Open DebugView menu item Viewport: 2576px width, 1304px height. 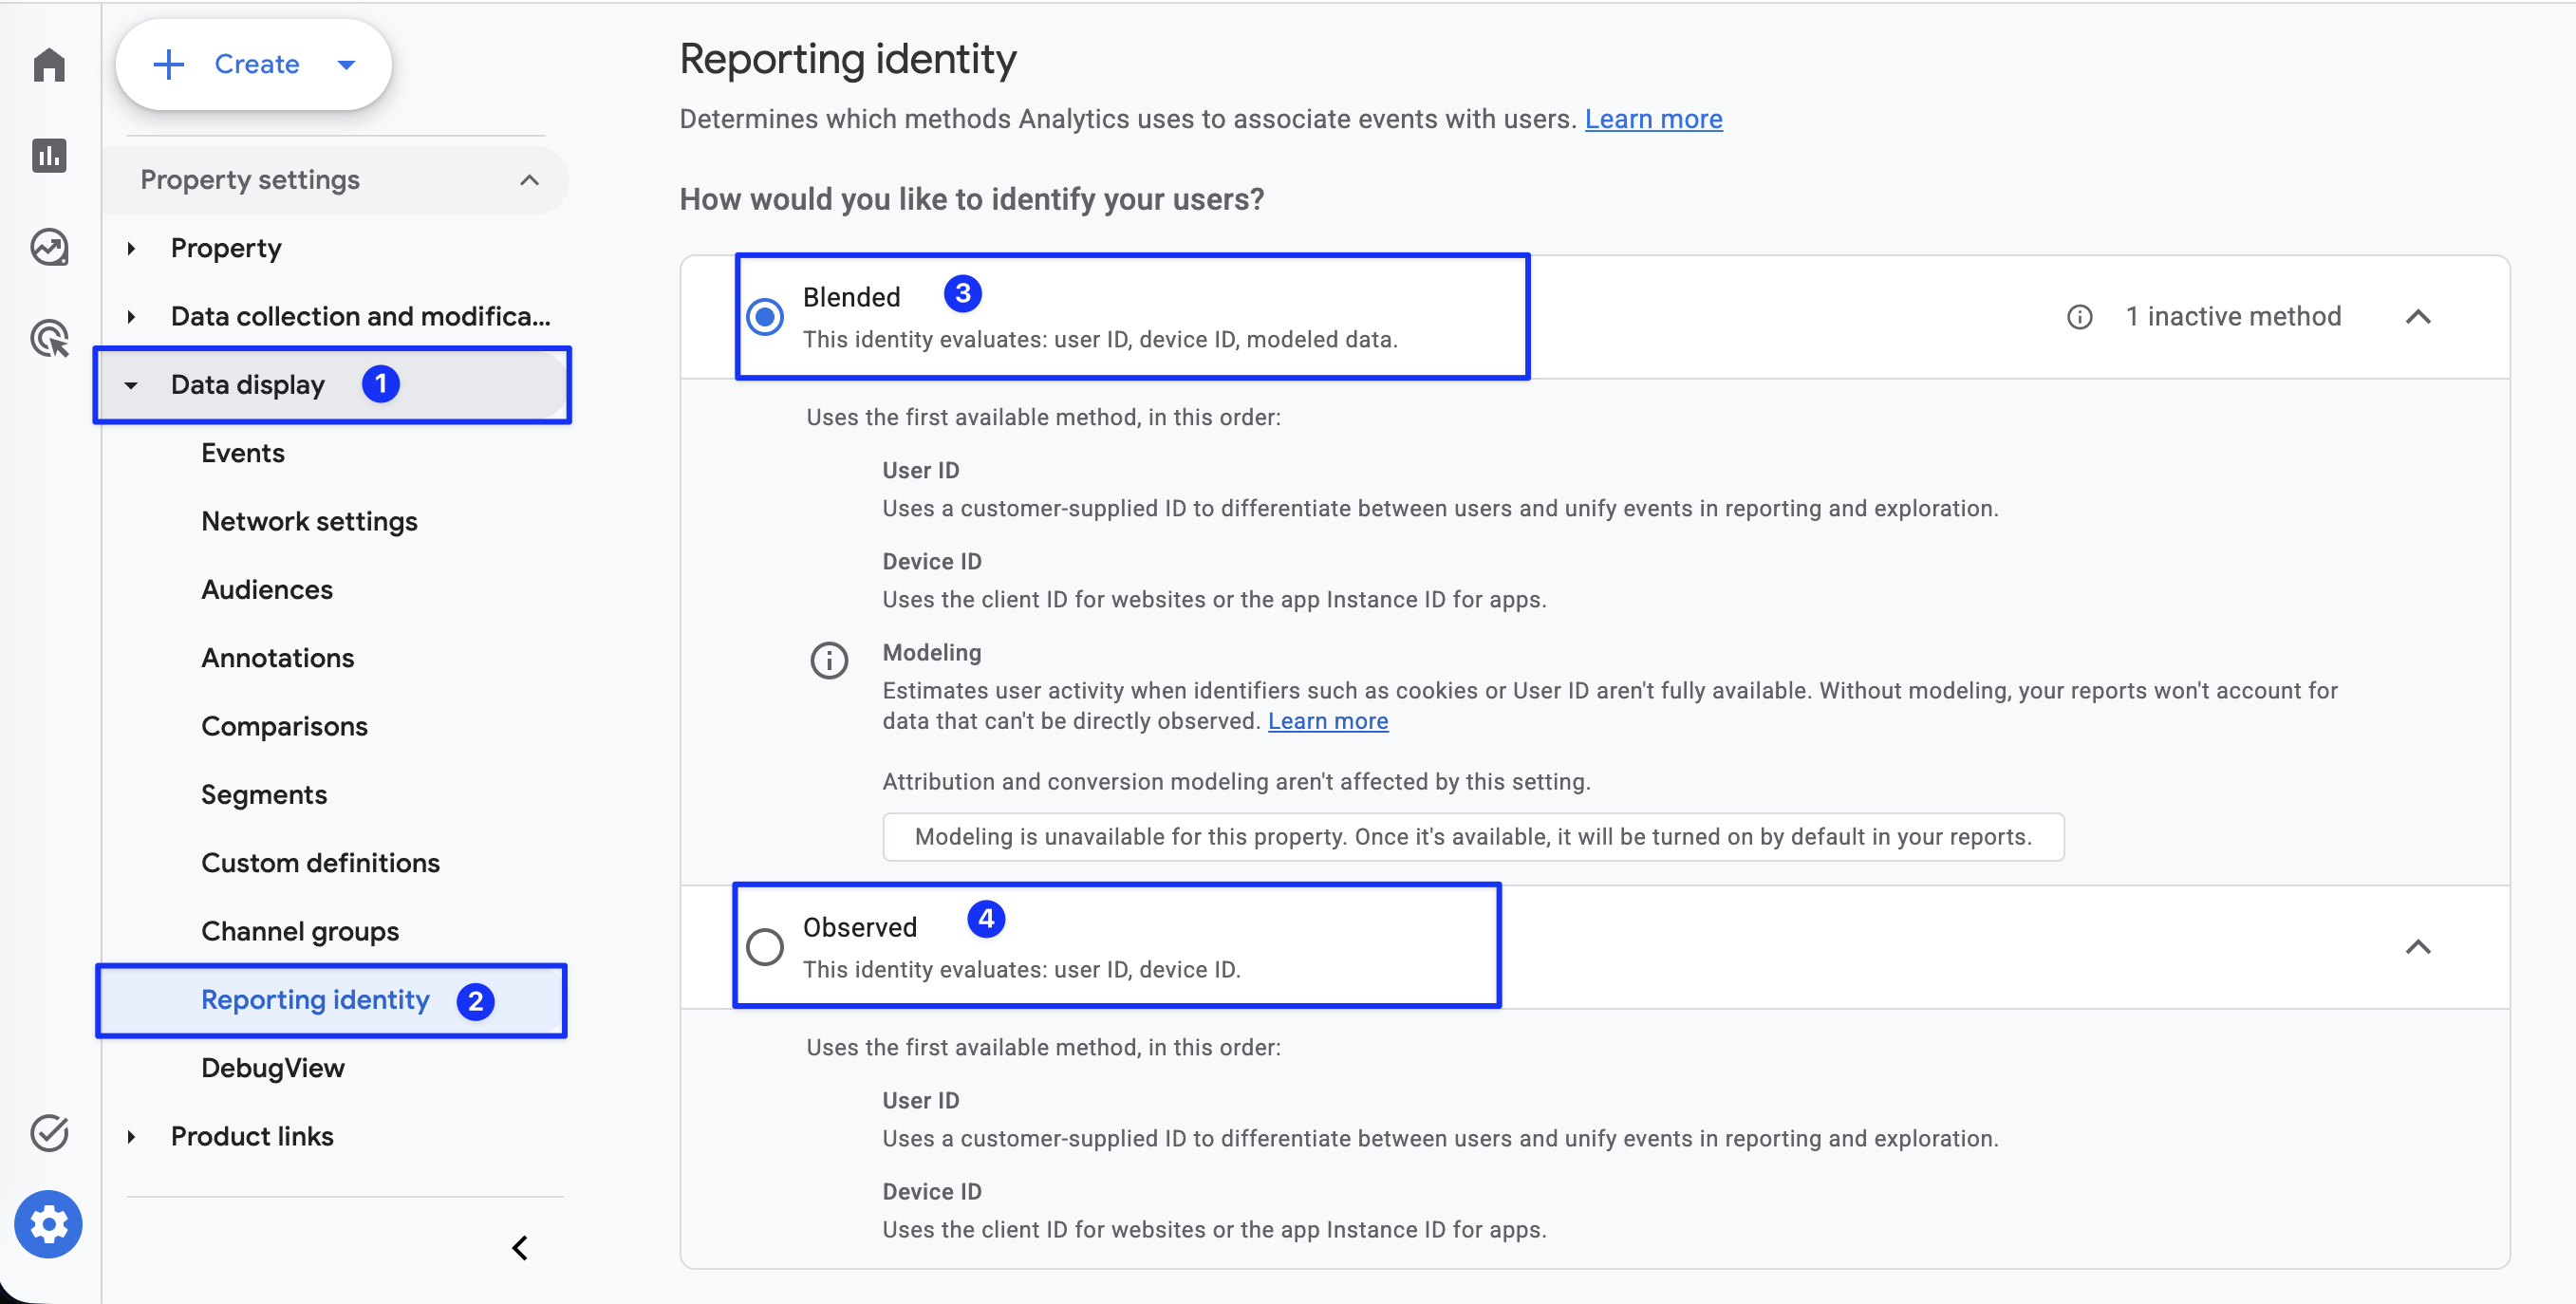[273, 1068]
